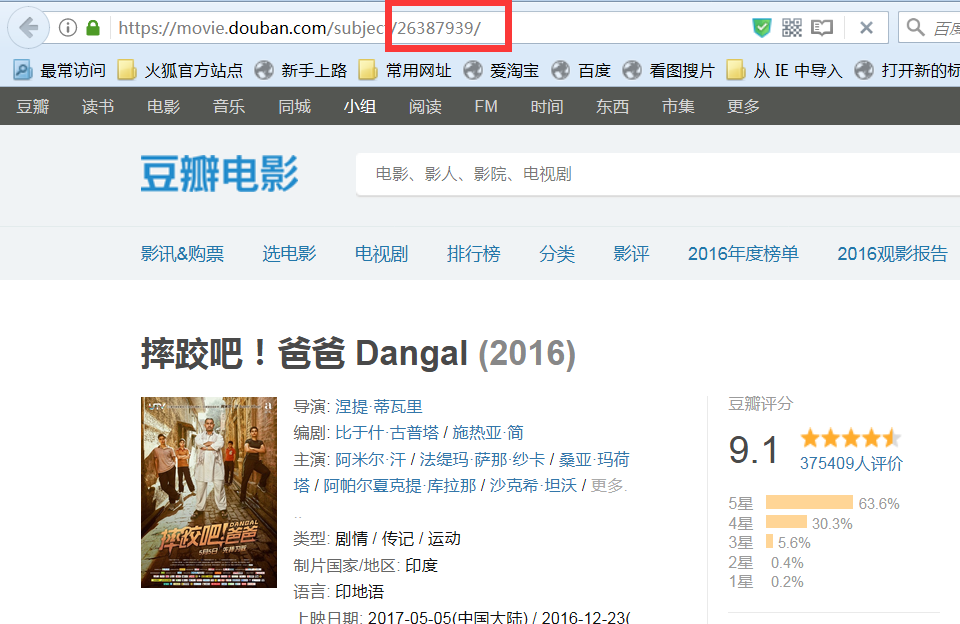Viewport: 960px width, 624px height.
Task: Go to FM in top navigation
Action: 486,107
